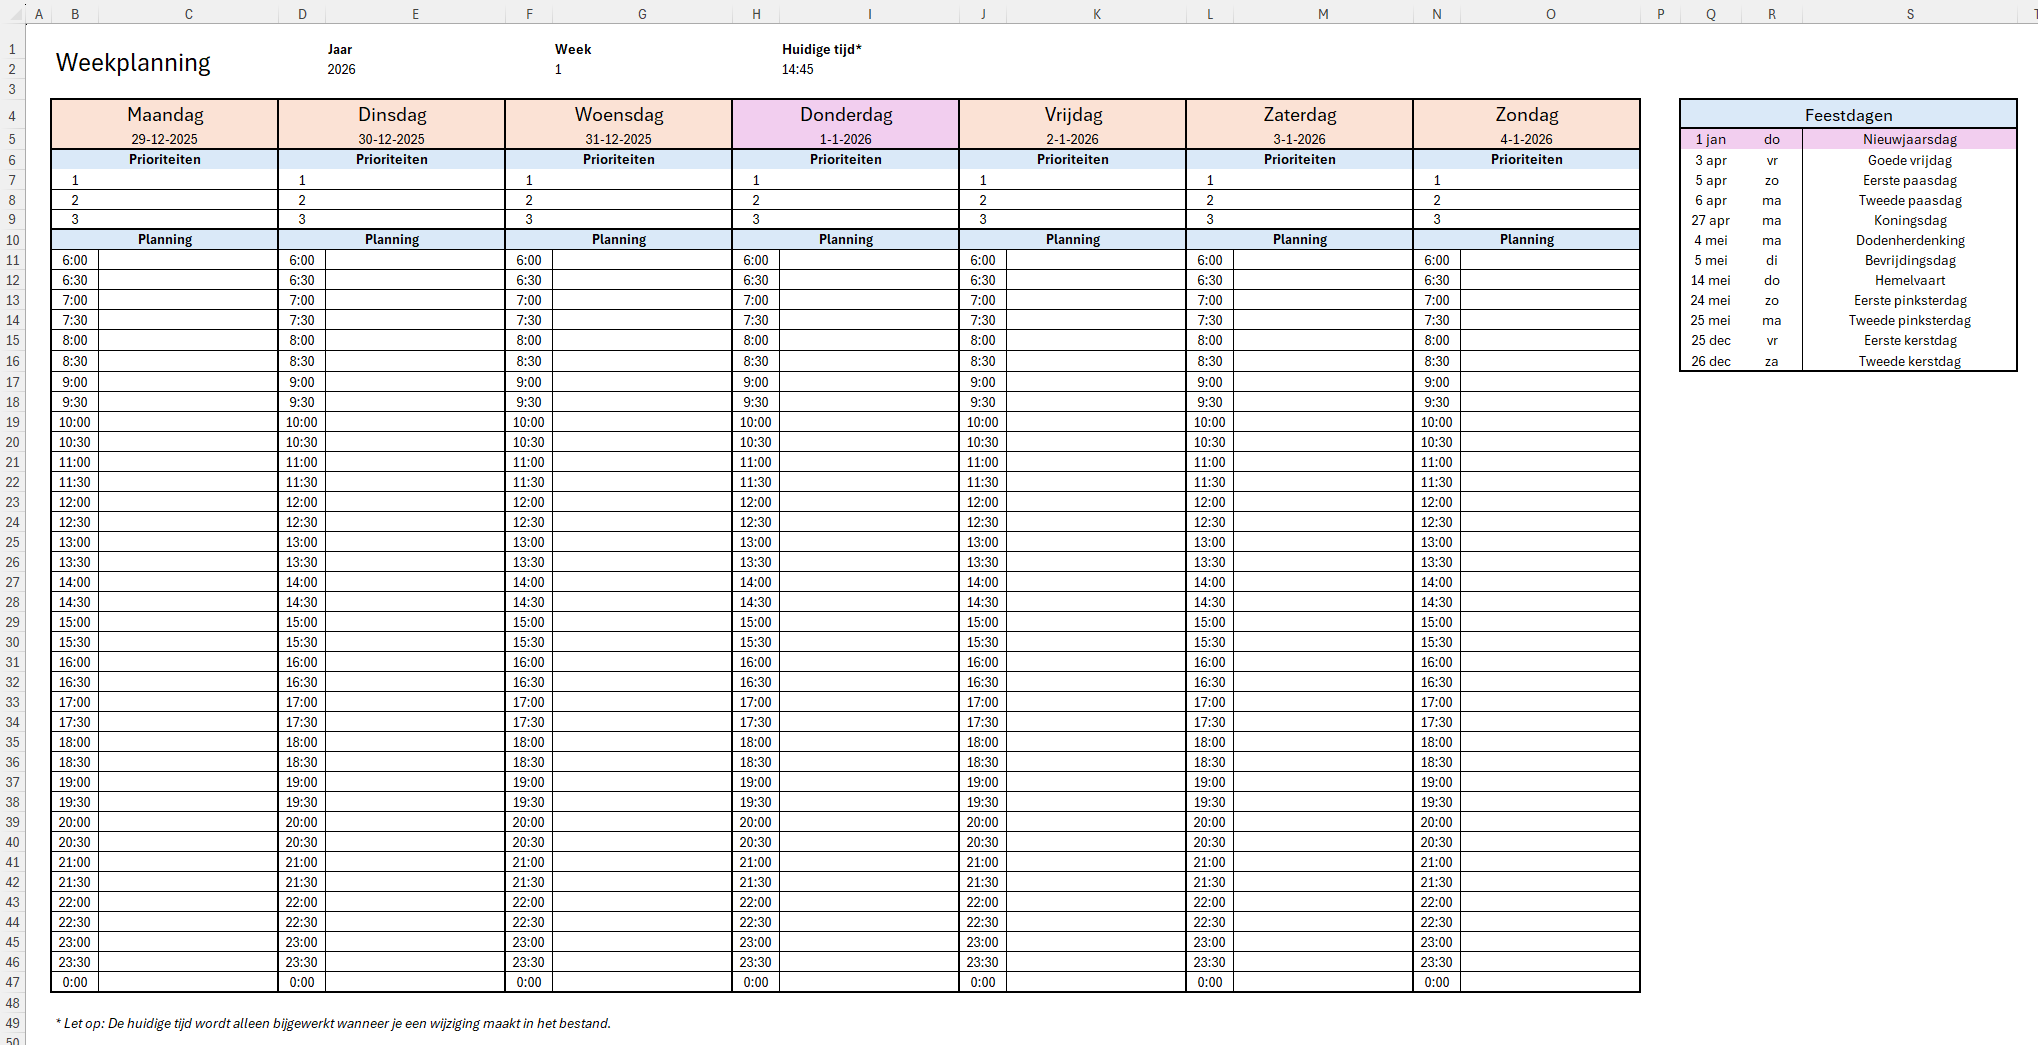Click column header C
This screenshot has height=1045, width=2038.
tap(188, 13)
